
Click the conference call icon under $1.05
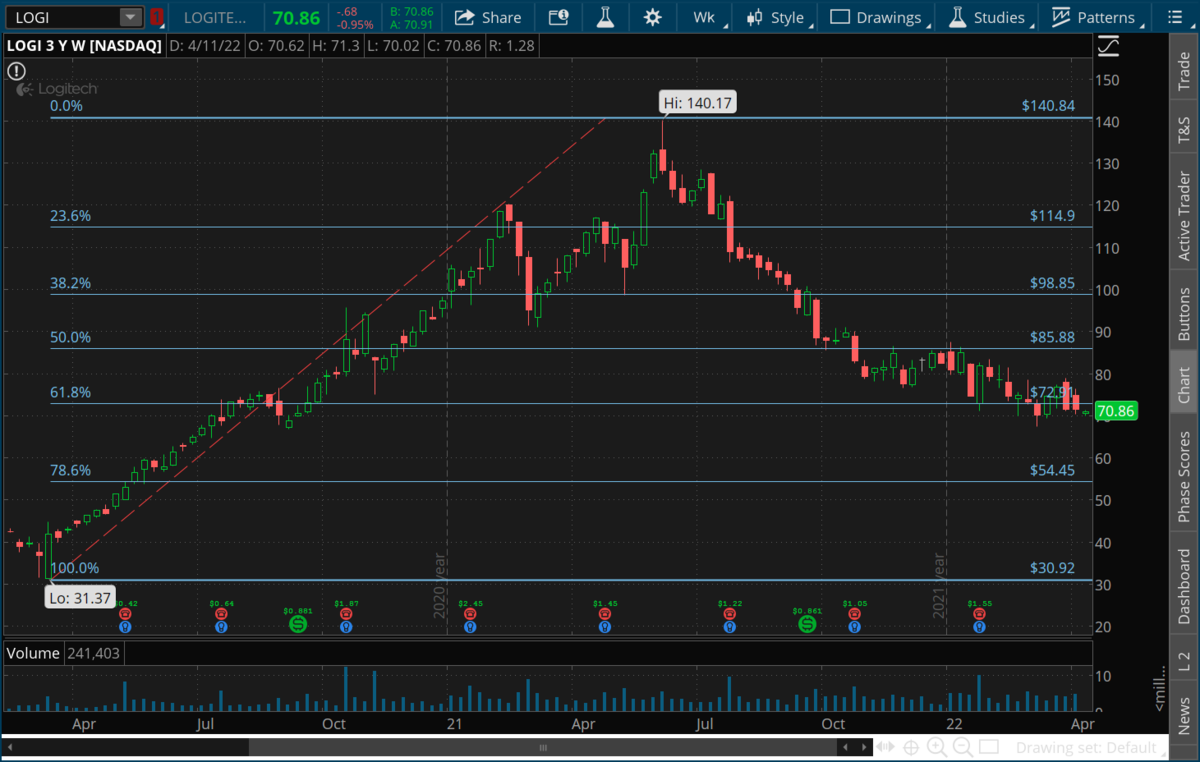(854, 613)
